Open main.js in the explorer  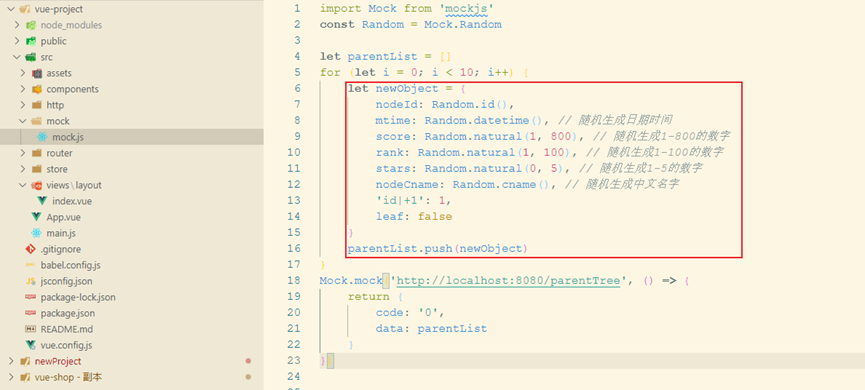click(x=61, y=233)
